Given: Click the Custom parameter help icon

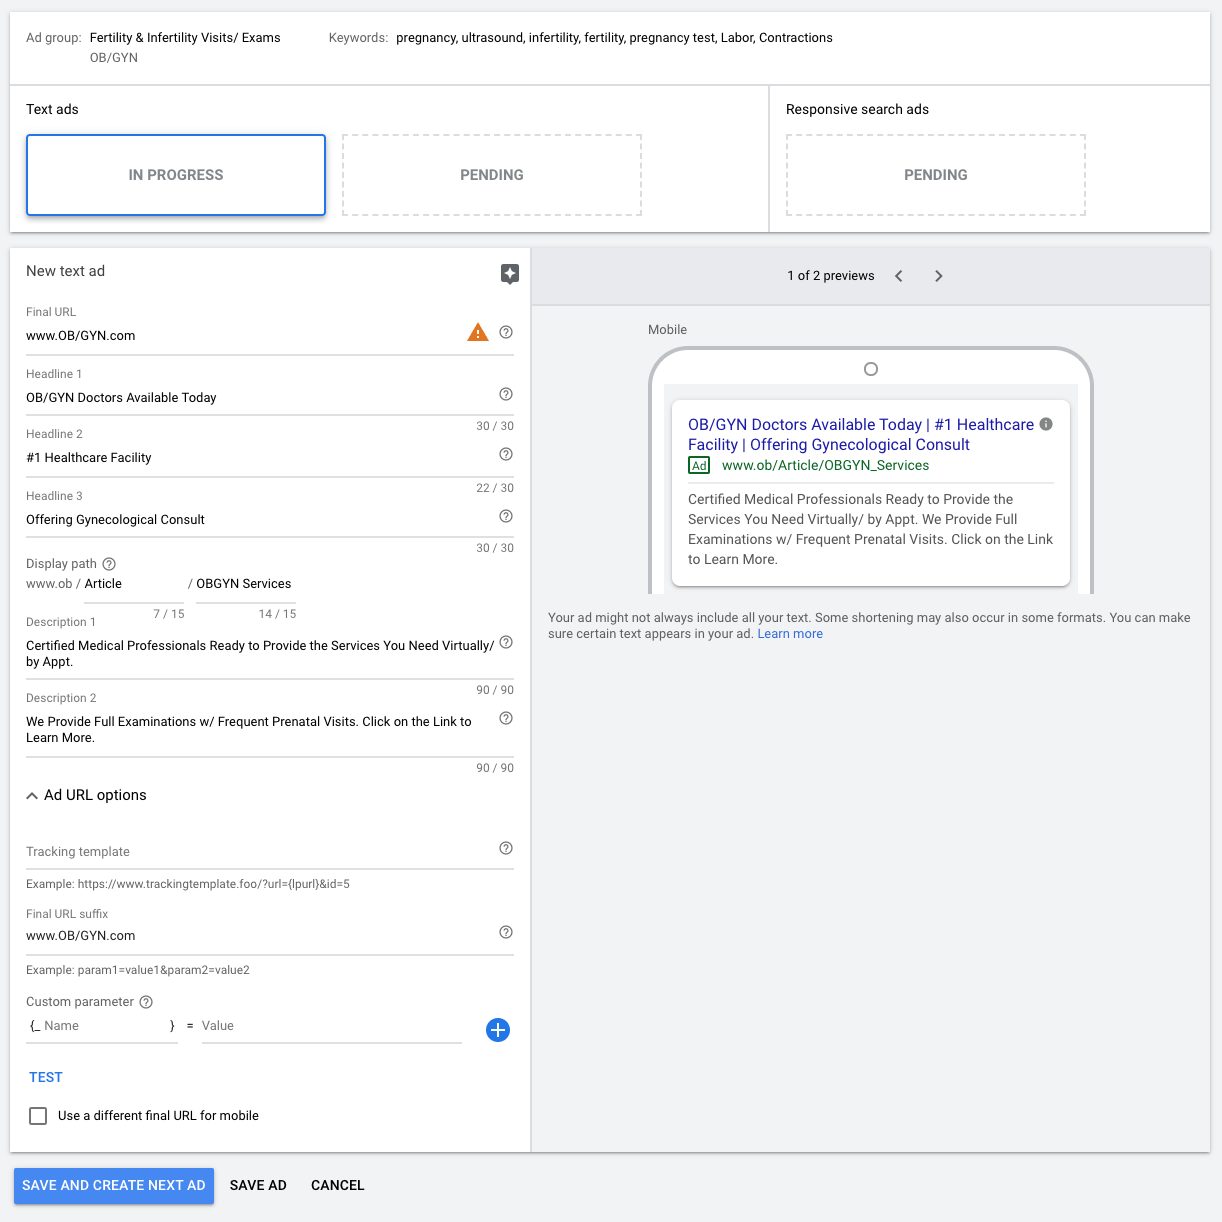Looking at the screenshot, I should point(146,1002).
